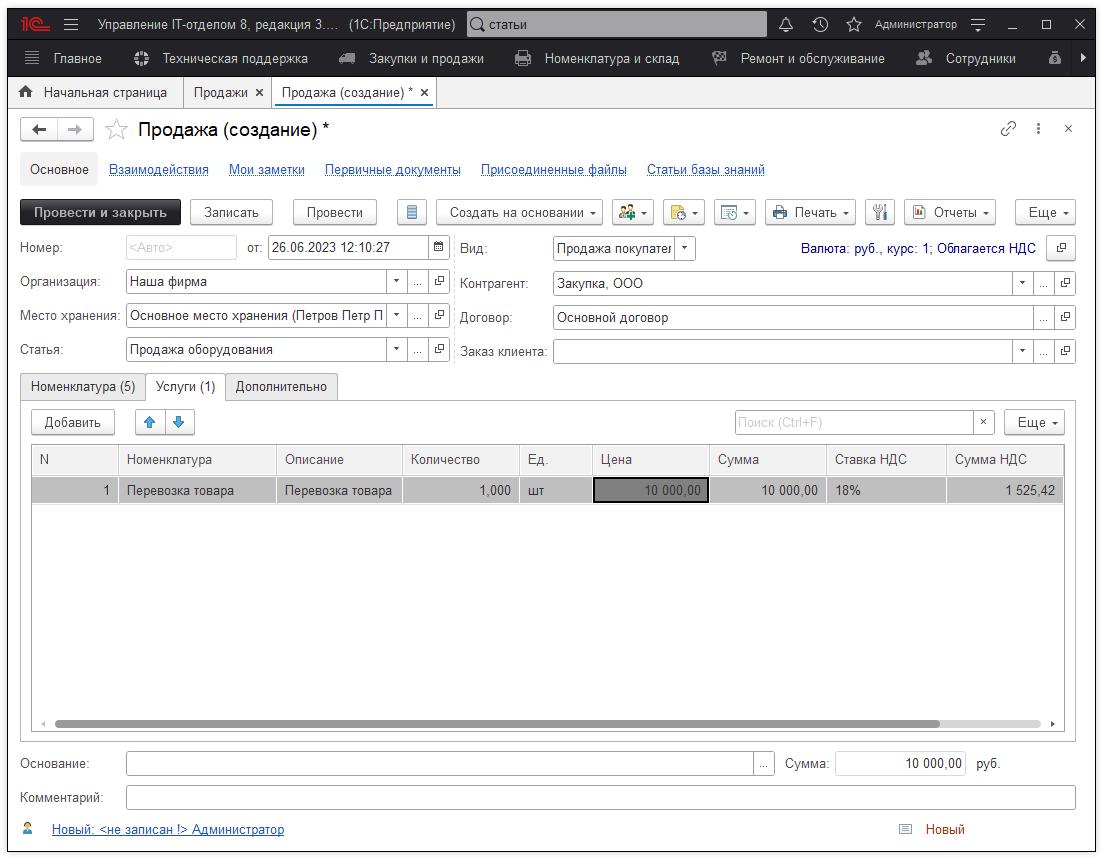The image size is (1103, 859).
Task: Open the history clock icon
Action: click(x=820, y=24)
